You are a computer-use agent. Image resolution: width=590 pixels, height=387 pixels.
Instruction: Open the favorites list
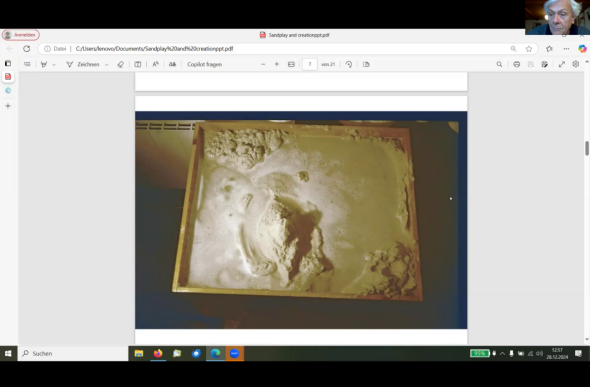coord(549,49)
